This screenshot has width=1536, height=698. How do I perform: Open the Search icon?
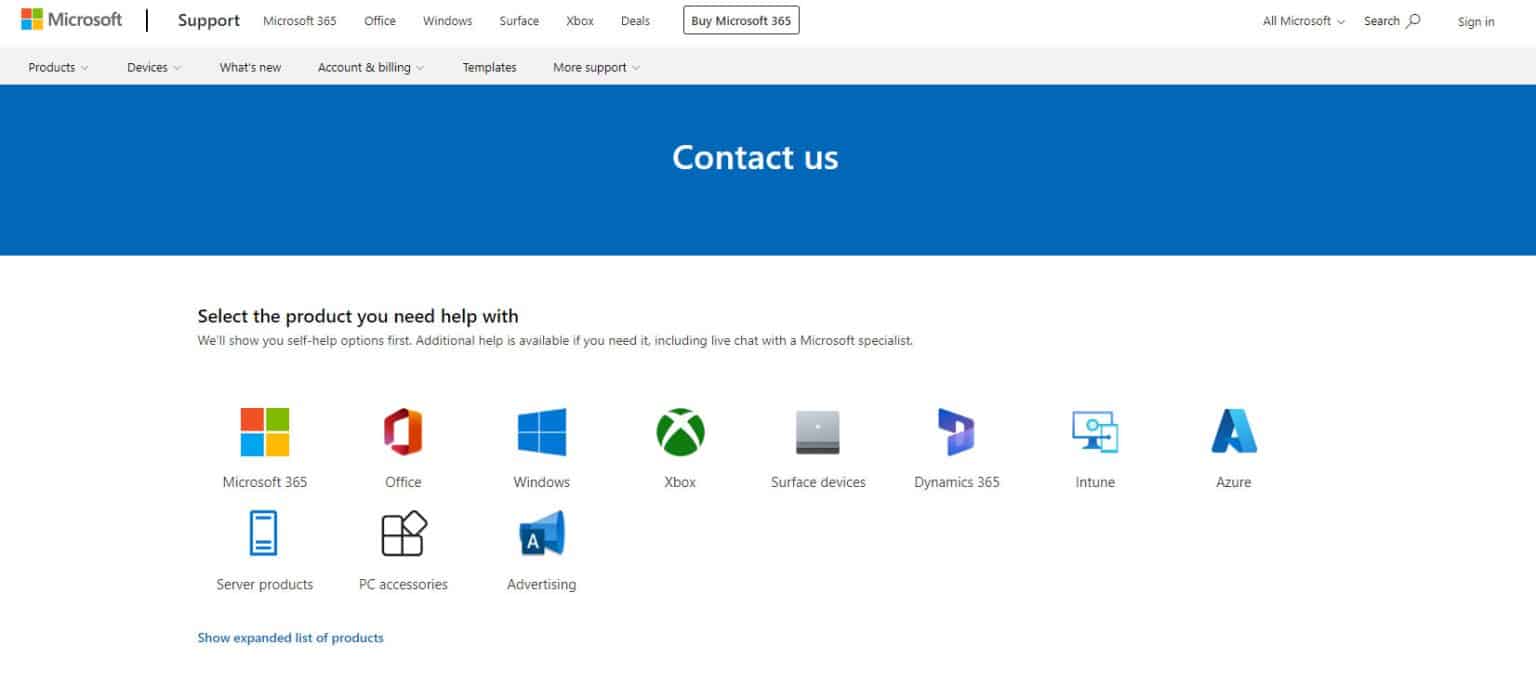tap(1391, 20)
